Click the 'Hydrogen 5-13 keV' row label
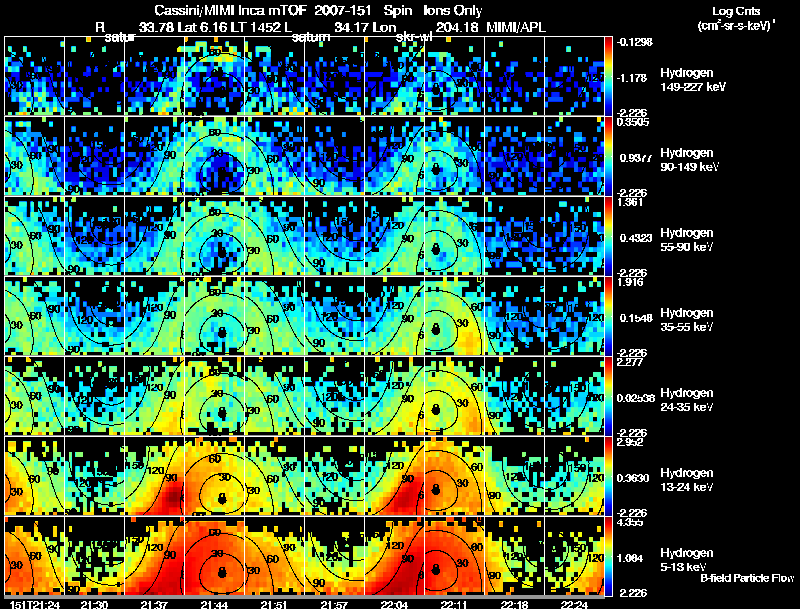 point(687,560)
